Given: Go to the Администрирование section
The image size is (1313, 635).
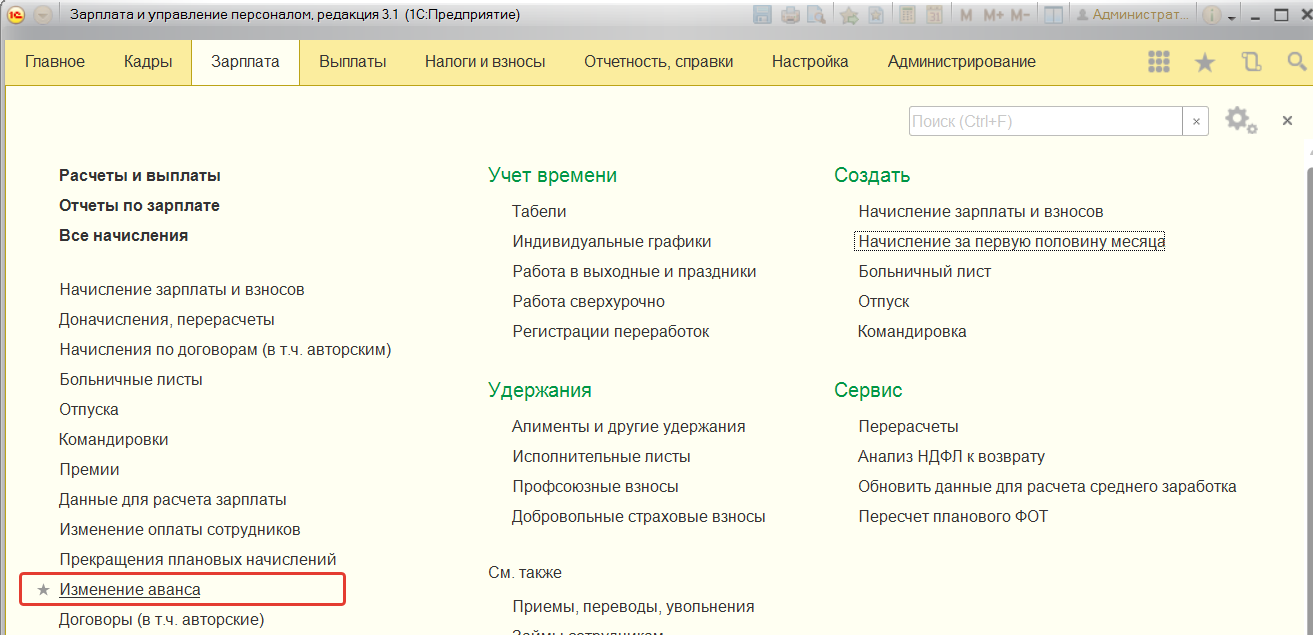Looking at the screenshot, I should 961,62.
